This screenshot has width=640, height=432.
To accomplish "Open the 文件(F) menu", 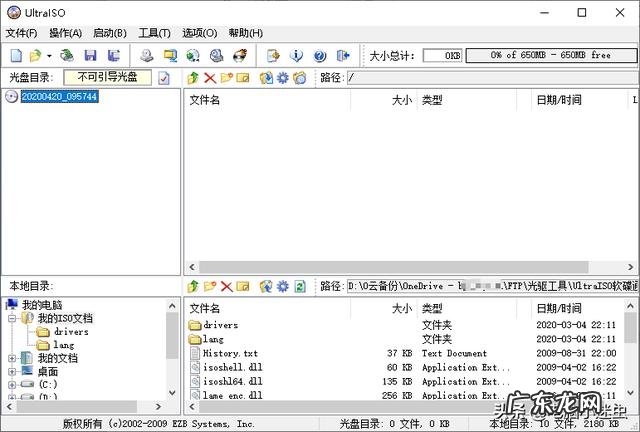I will coord(21,33).
